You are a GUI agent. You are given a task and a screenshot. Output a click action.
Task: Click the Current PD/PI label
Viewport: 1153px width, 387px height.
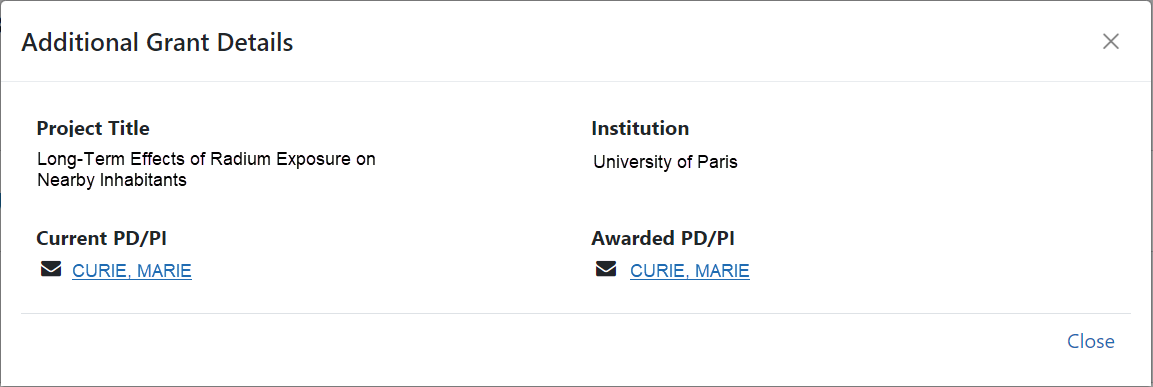(106, 238)
